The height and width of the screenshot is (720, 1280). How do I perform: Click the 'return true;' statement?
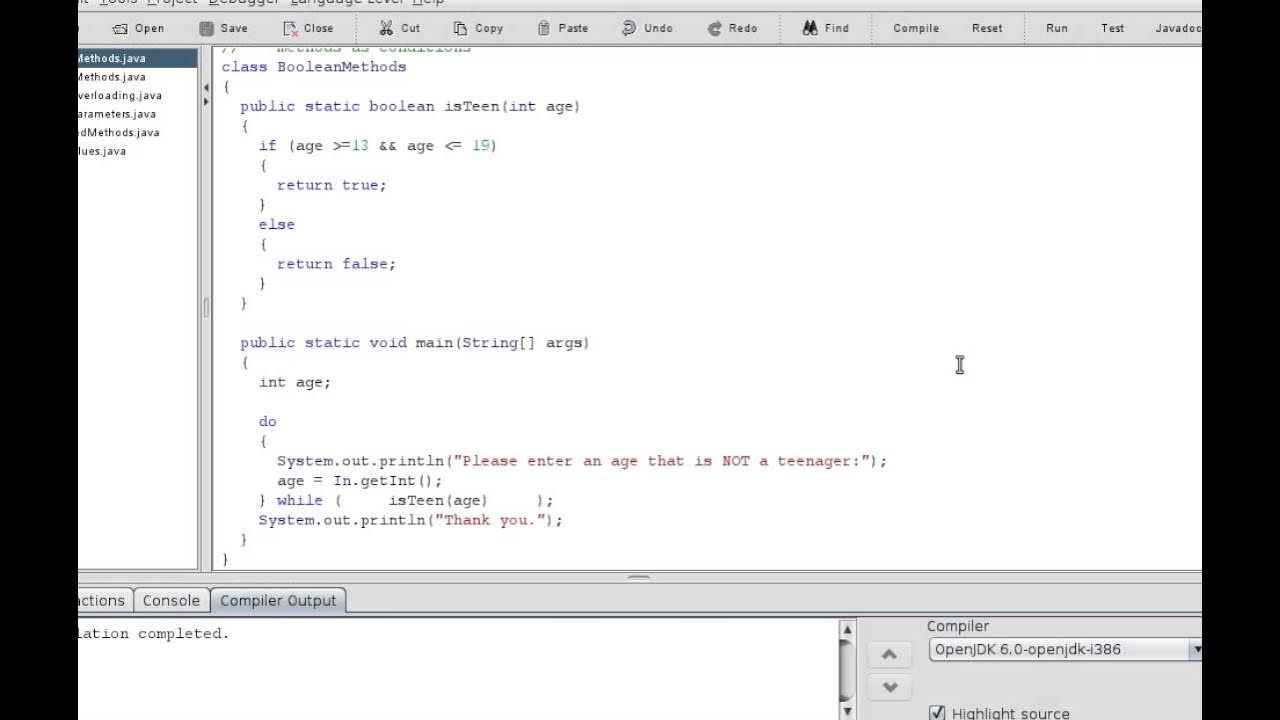click(332, 185)
